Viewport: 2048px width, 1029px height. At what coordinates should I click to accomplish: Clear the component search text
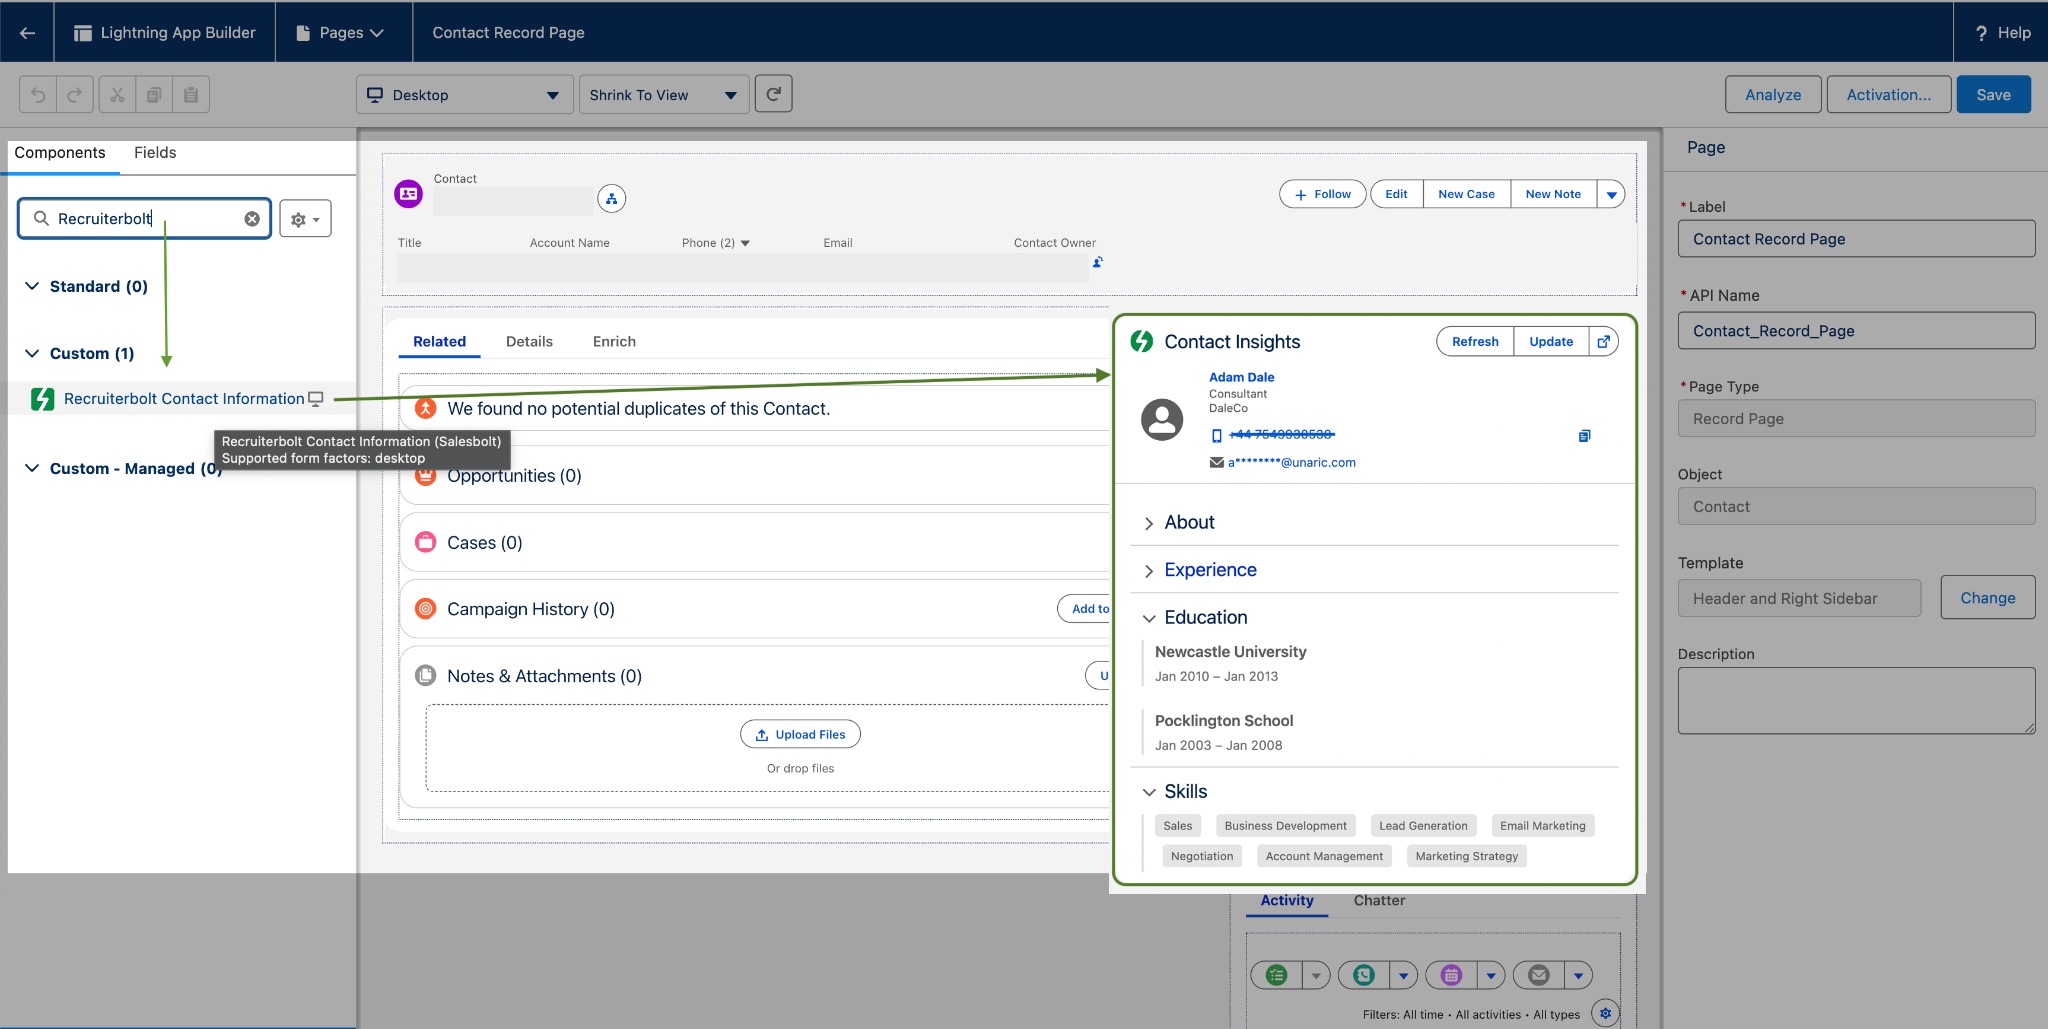pos(252,219)
